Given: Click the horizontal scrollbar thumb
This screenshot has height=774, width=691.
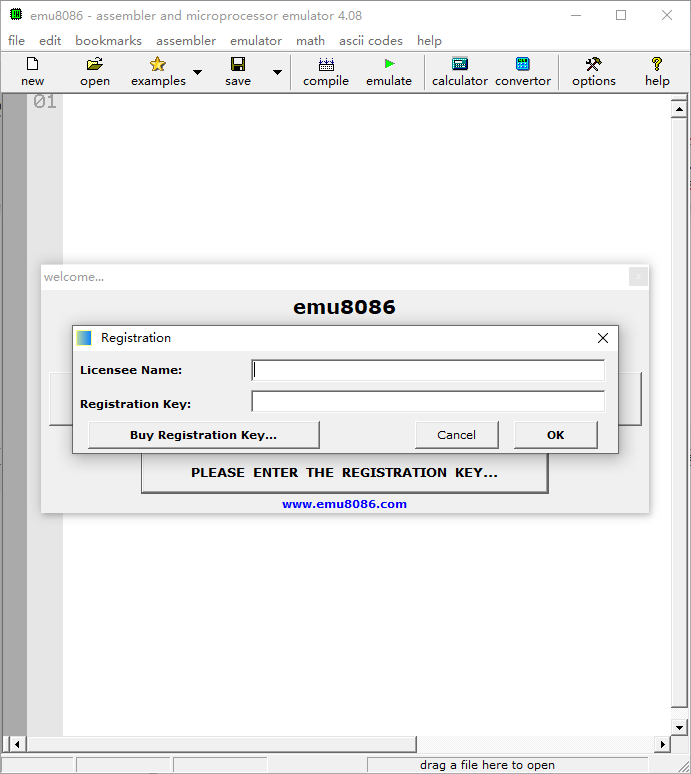Looking at the screenshot, I should point(221,744).
